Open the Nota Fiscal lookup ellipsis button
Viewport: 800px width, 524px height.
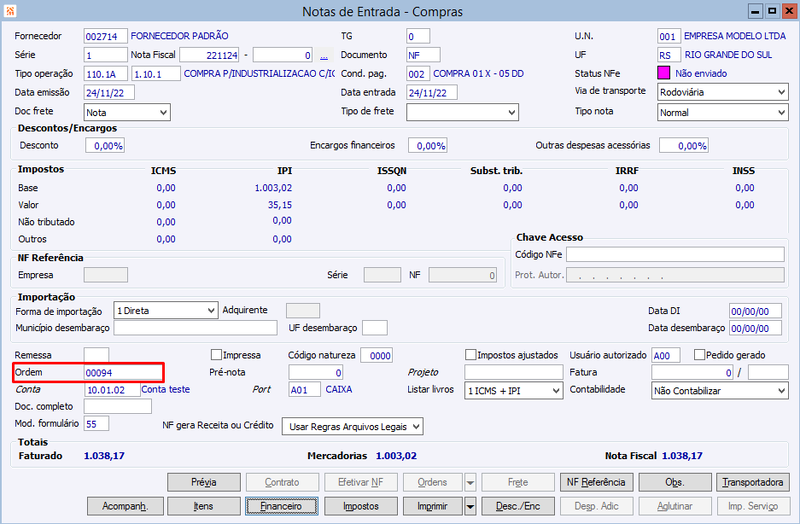coord(324,55)
